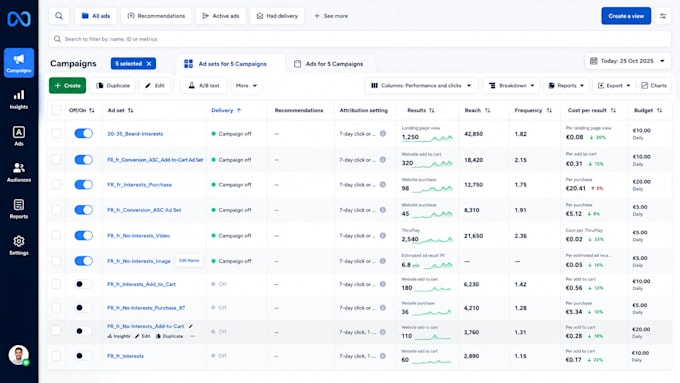Screen dimensions: 680x383
Task: Click the info icon for 20-35_Beard-Interests attribution
Action: [383, 134]
